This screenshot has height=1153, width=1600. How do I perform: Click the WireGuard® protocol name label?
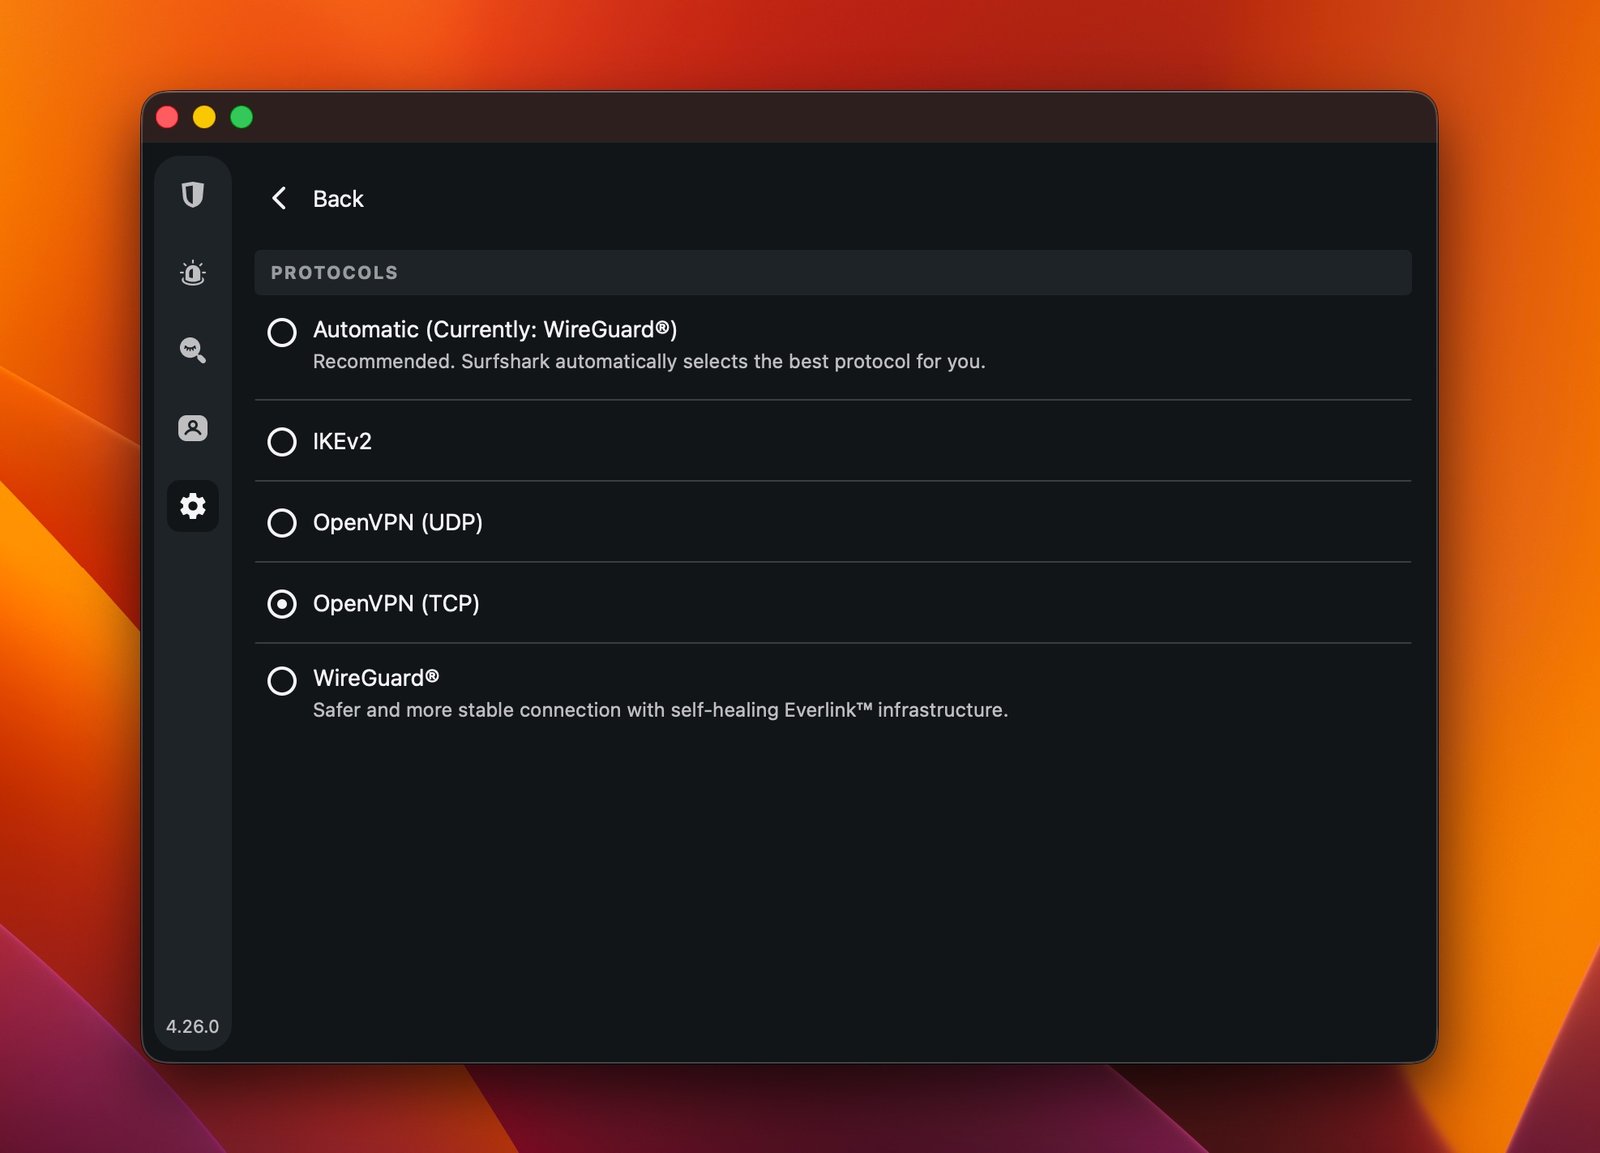coord(377,677)
